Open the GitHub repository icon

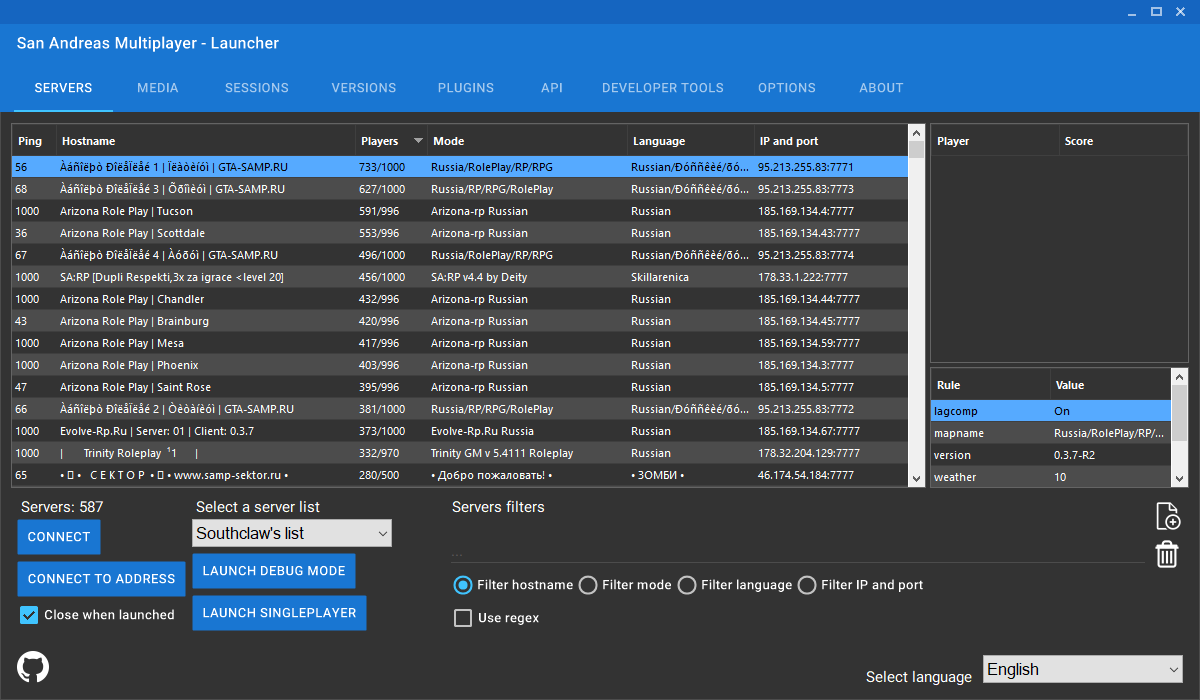click(x=33, y=666)
